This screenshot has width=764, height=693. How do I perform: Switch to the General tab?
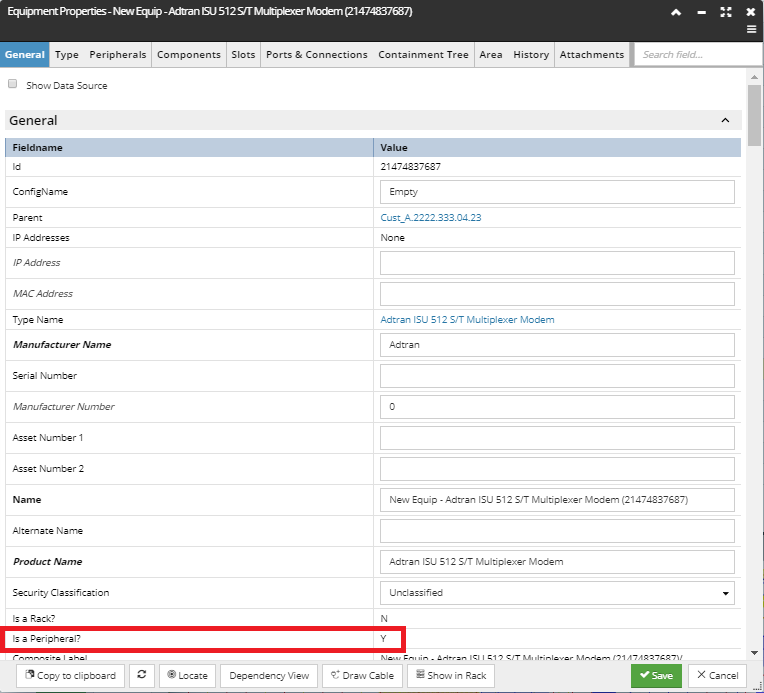point(24,55)
